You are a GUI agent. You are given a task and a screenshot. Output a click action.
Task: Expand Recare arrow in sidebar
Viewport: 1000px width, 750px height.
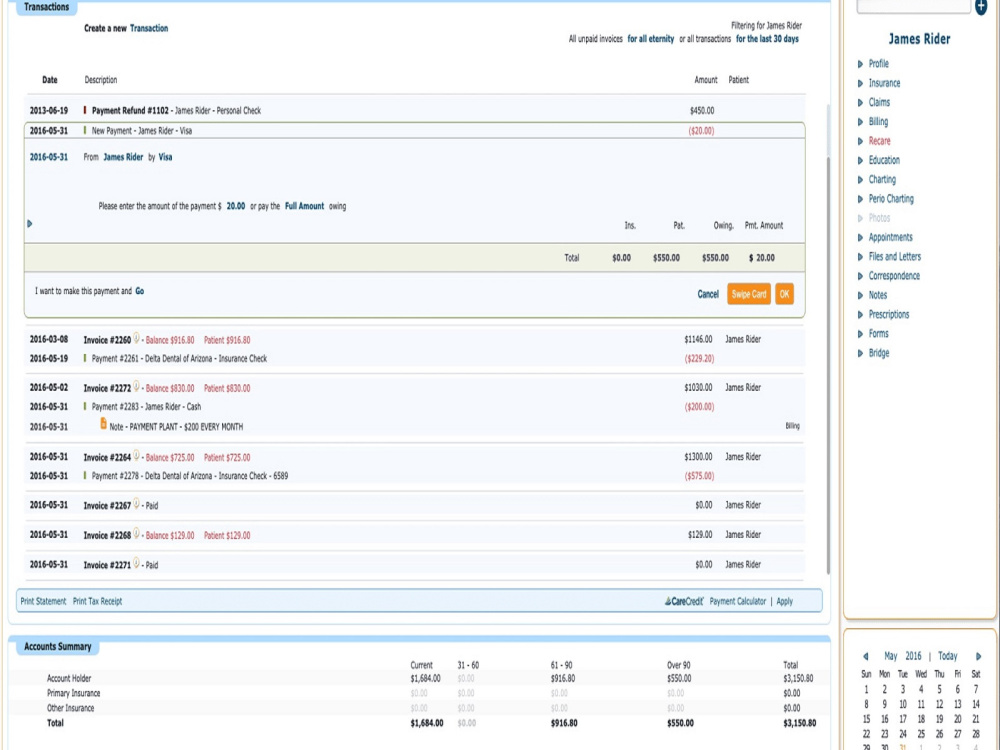pyautogui.click(x=860, y=141)
